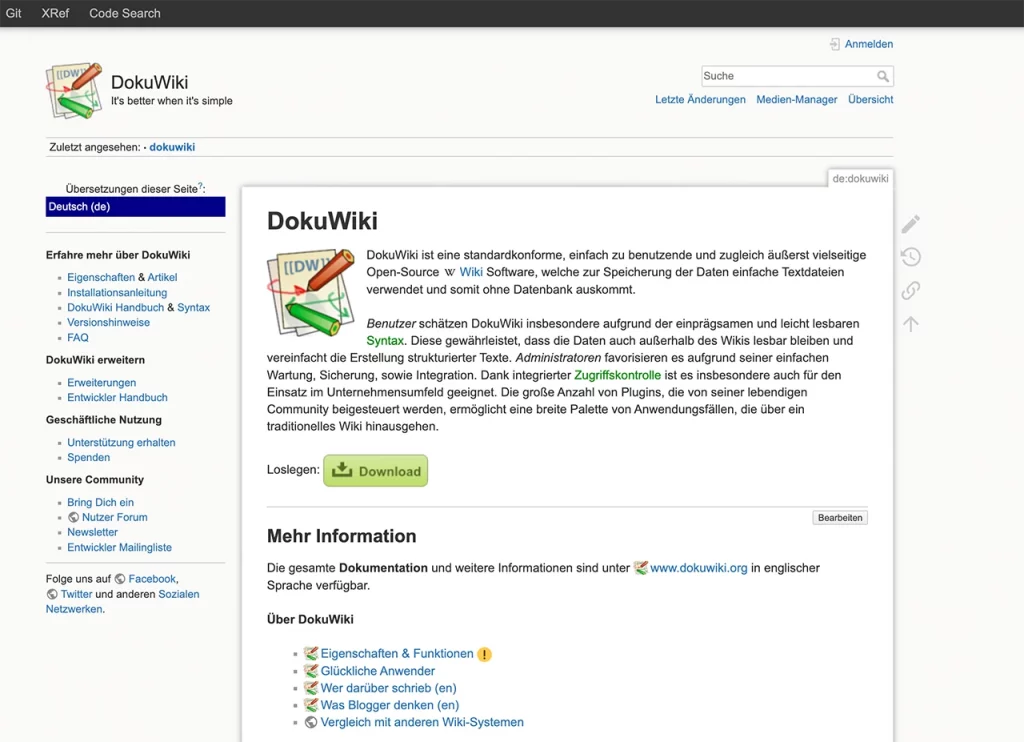Click the login icon beside Anmelden
This screenshot has width=1024, height=742.
click(x=835, y=44)
